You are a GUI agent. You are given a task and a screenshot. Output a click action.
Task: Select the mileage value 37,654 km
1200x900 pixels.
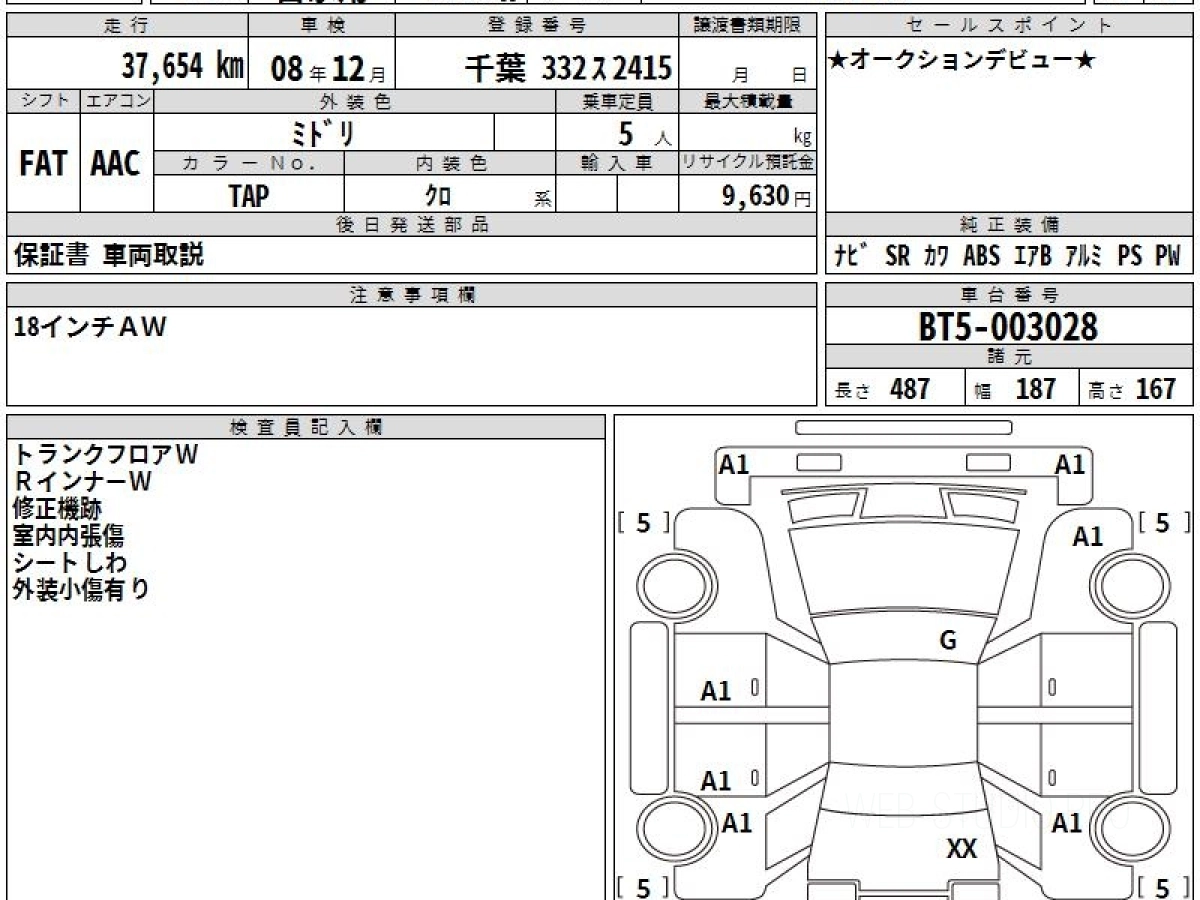tap(183, 68)
